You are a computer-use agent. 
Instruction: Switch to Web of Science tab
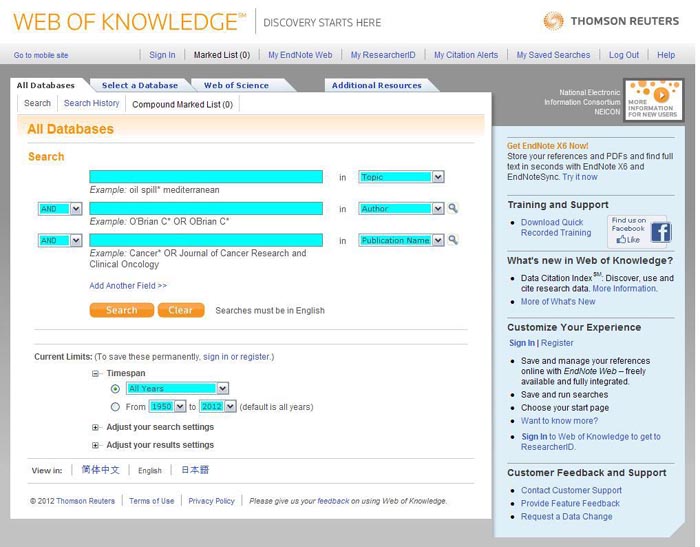236,86
